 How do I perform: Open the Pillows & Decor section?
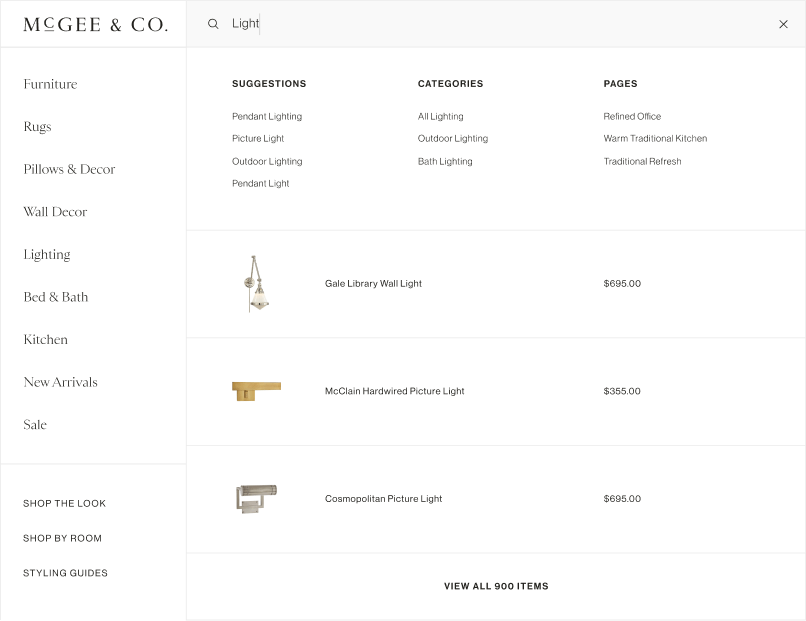pyautogui.click(x=69, y=169)
